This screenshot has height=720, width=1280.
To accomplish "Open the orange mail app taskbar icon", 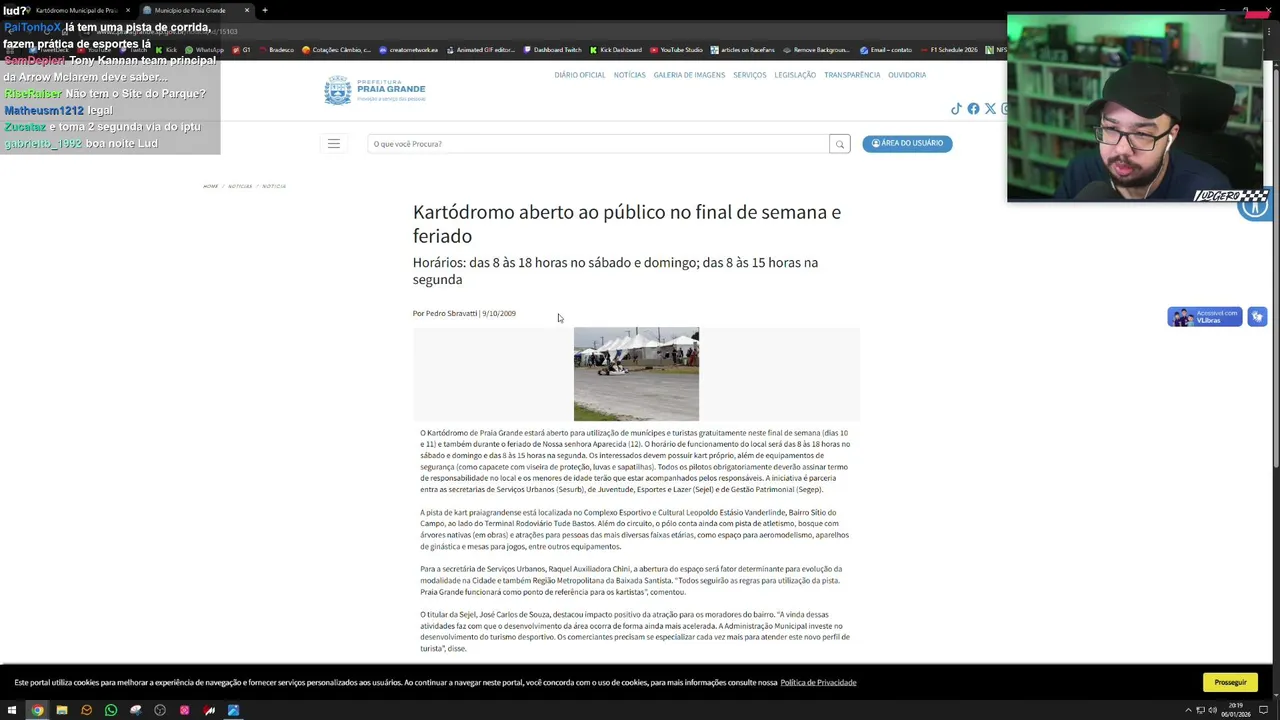I will [x=86, y=710].
